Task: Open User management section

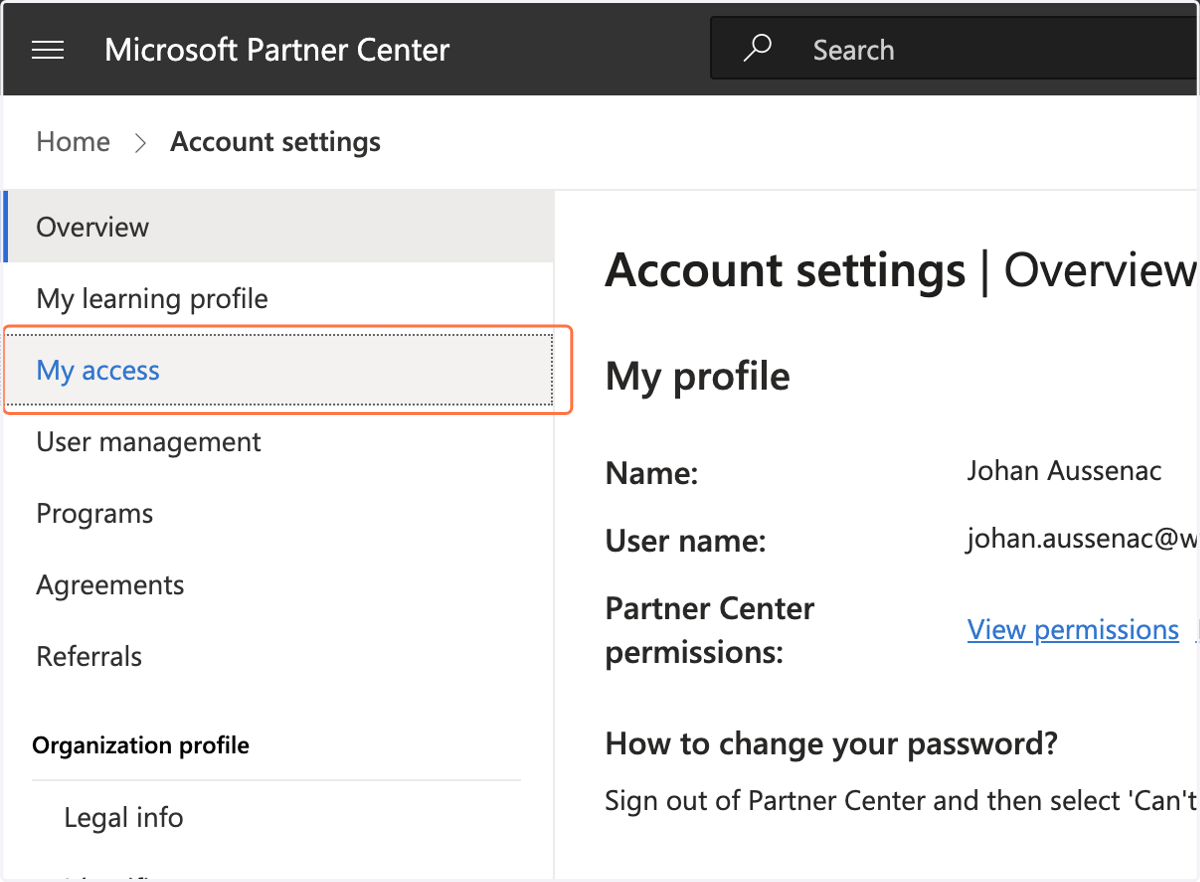Action: click(279, 442)
